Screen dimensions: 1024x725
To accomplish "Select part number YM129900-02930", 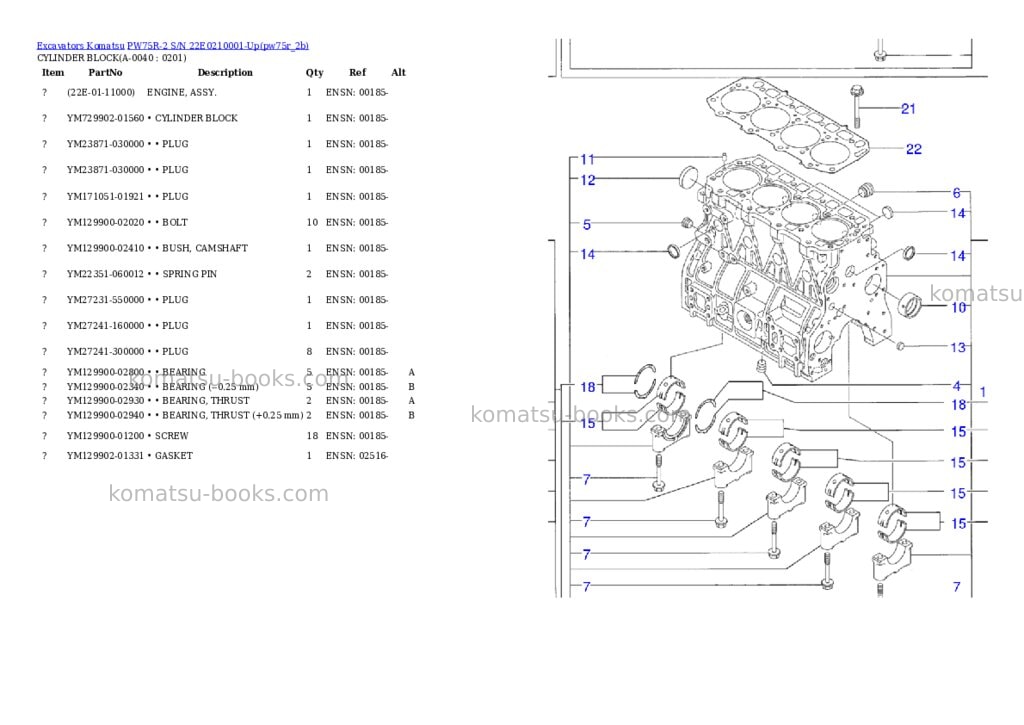I will pos(105,401).
